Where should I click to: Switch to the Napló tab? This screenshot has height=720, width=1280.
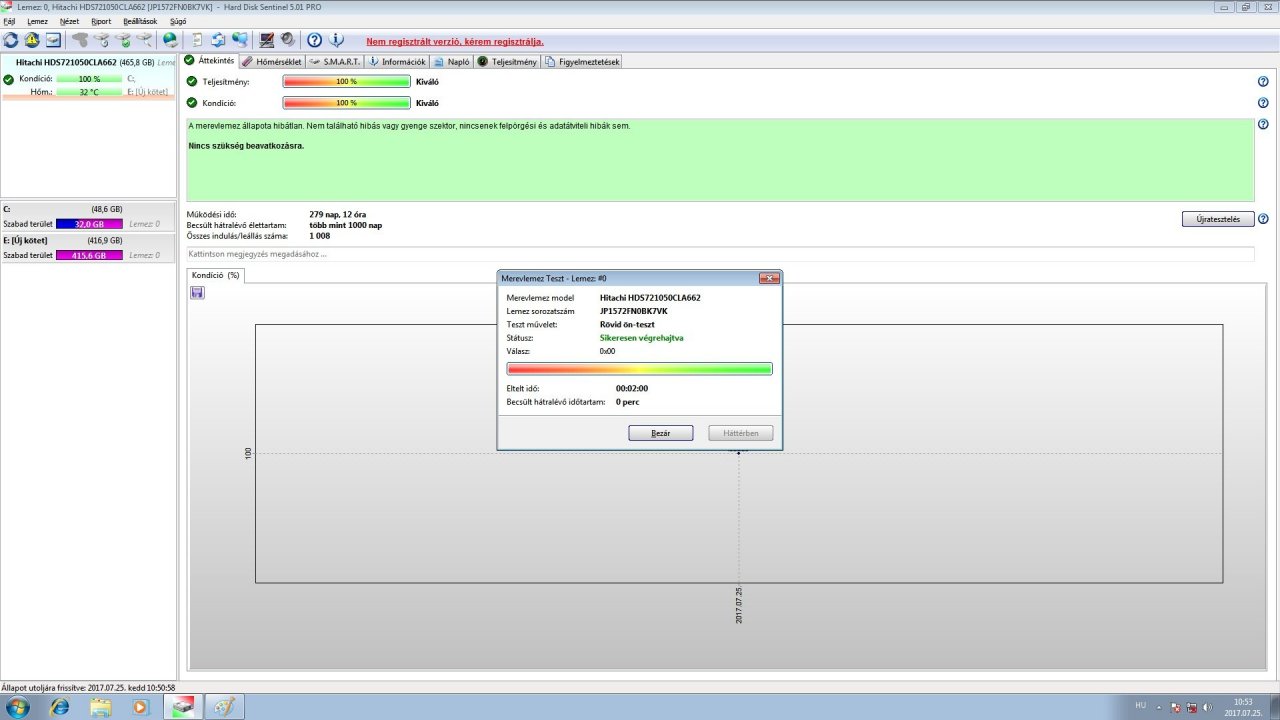[x=452, y=61]
